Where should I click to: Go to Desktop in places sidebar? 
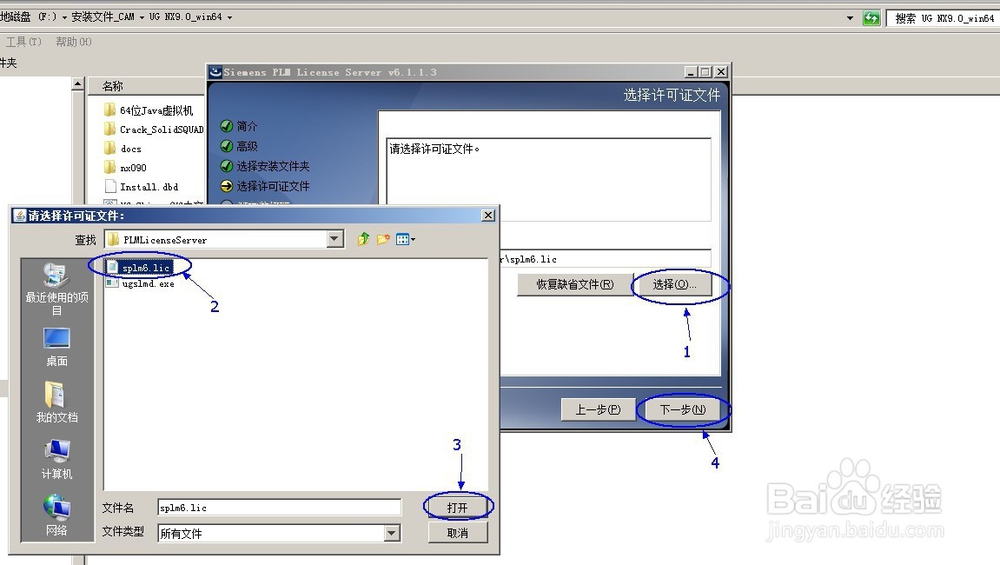[x=57, y=347]
